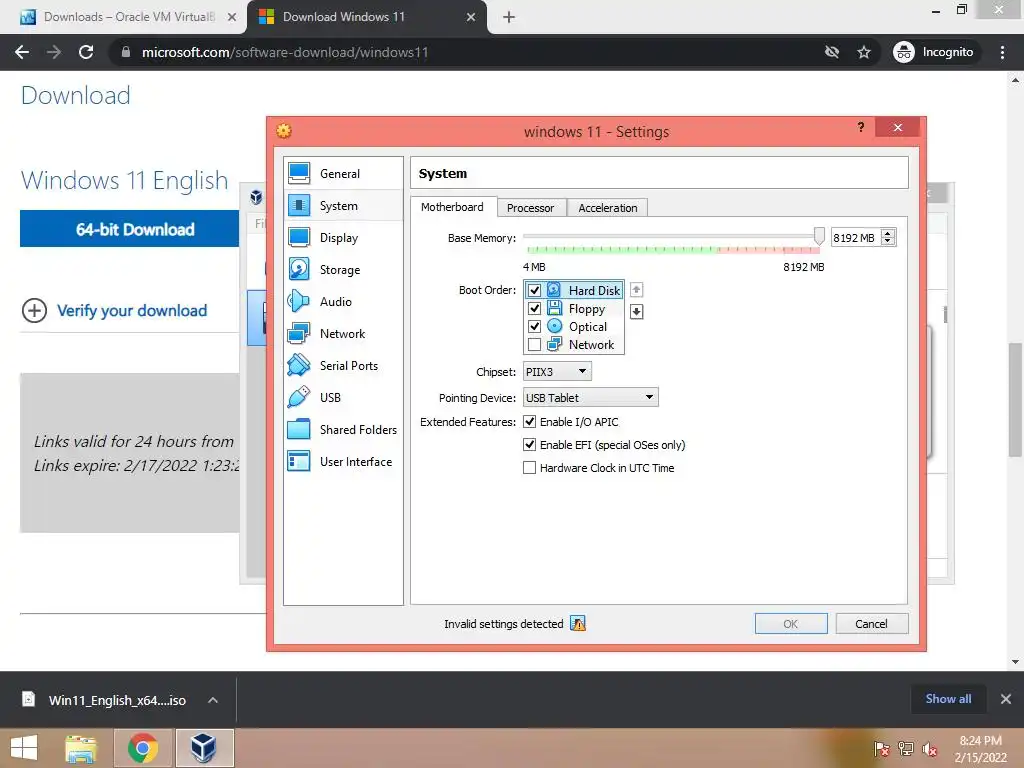The width and height of the screenshot is (1024, 768).
Task: Open Shared Folders settings icon
Action: [x=299, y=429]
